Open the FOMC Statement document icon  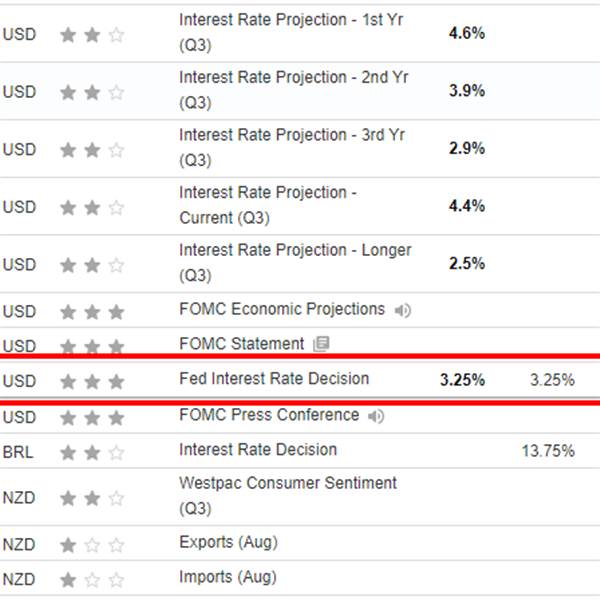(321, 344)
